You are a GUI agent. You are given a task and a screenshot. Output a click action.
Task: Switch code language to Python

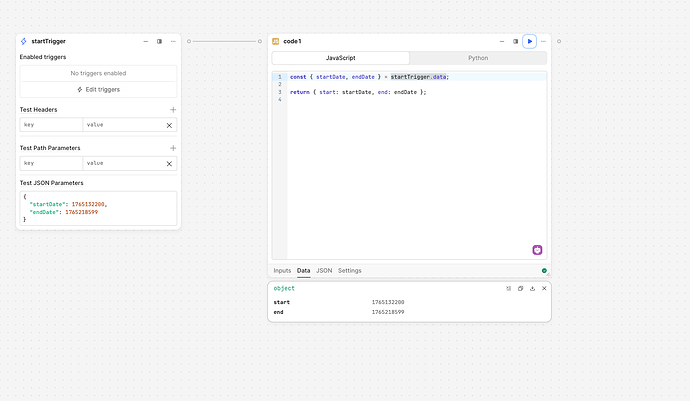coord(479,58)
